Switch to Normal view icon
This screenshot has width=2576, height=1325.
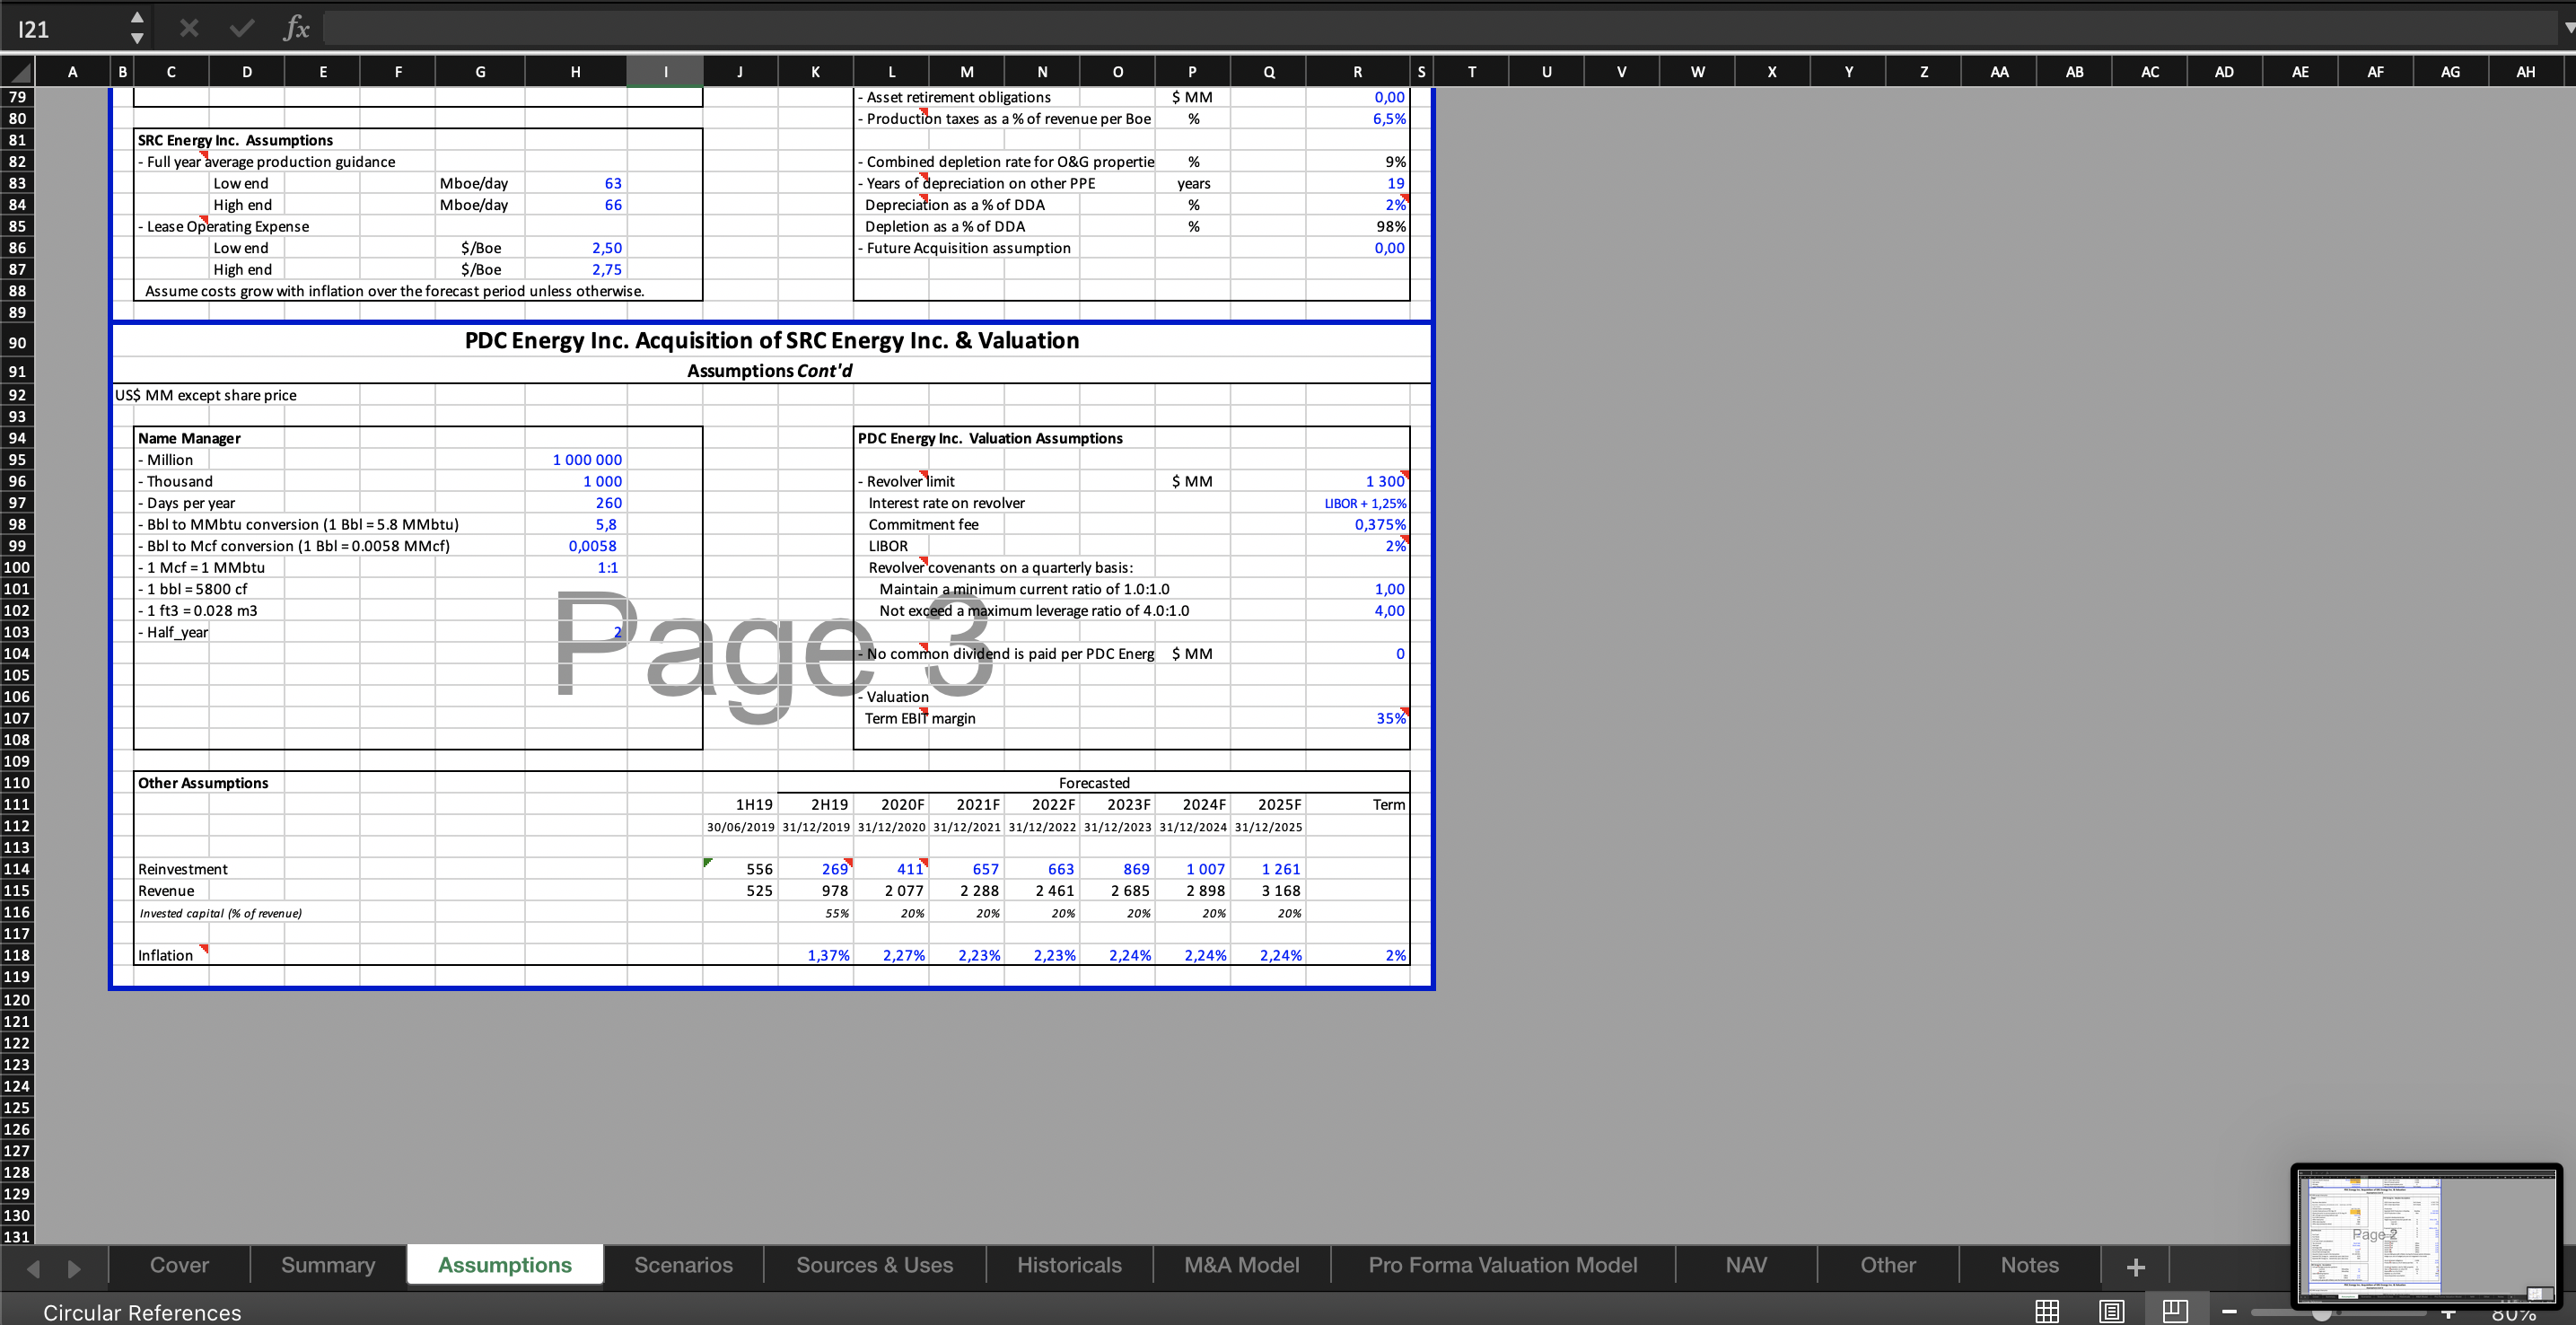2047,1311
